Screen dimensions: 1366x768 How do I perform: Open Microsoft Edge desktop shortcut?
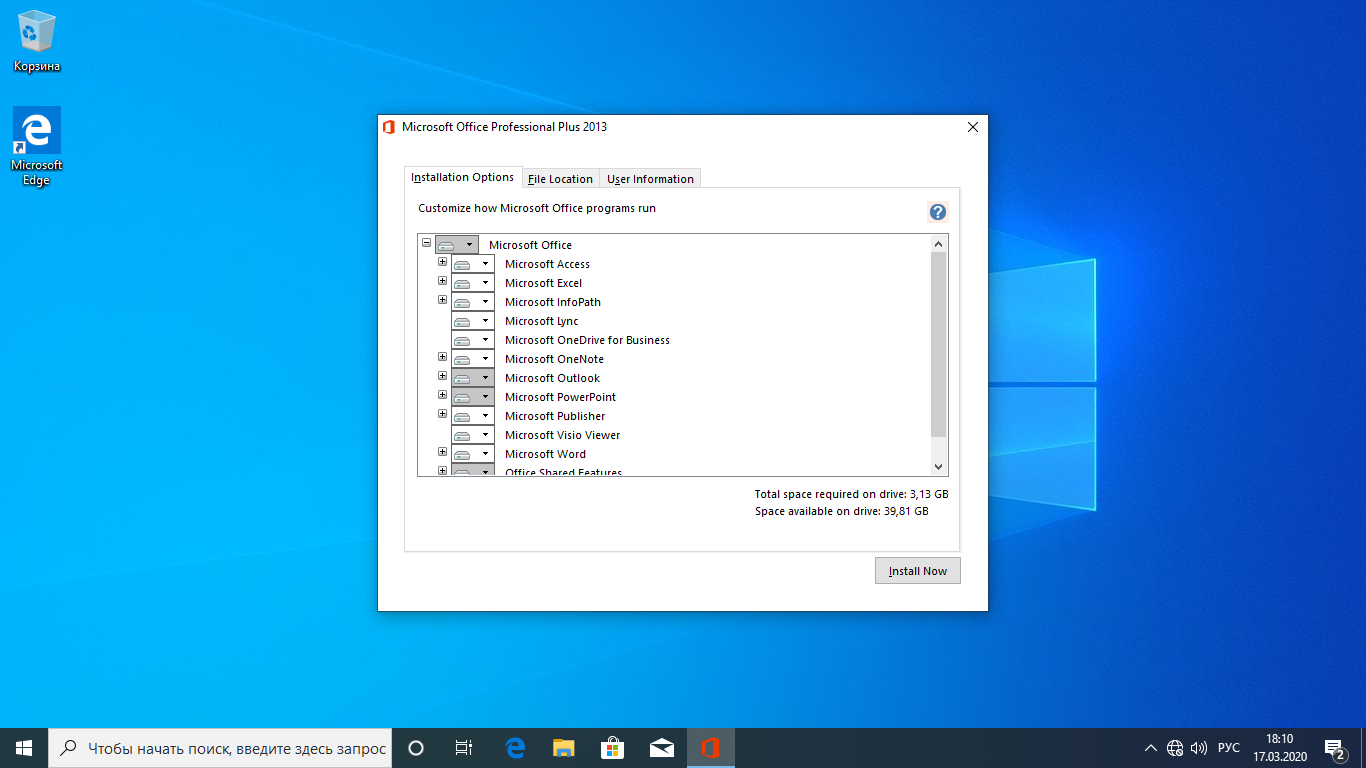pos(37,147)
